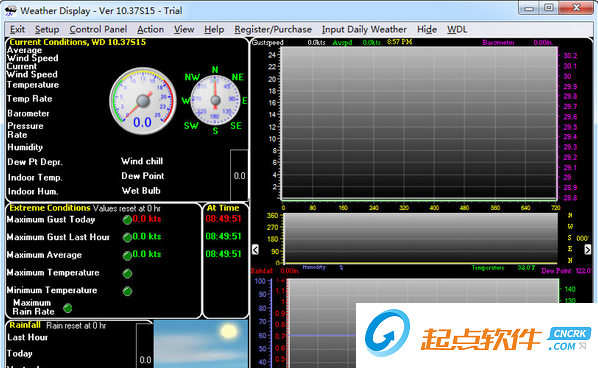Open the Control Panel menu
598x368 pixels.
98,29
